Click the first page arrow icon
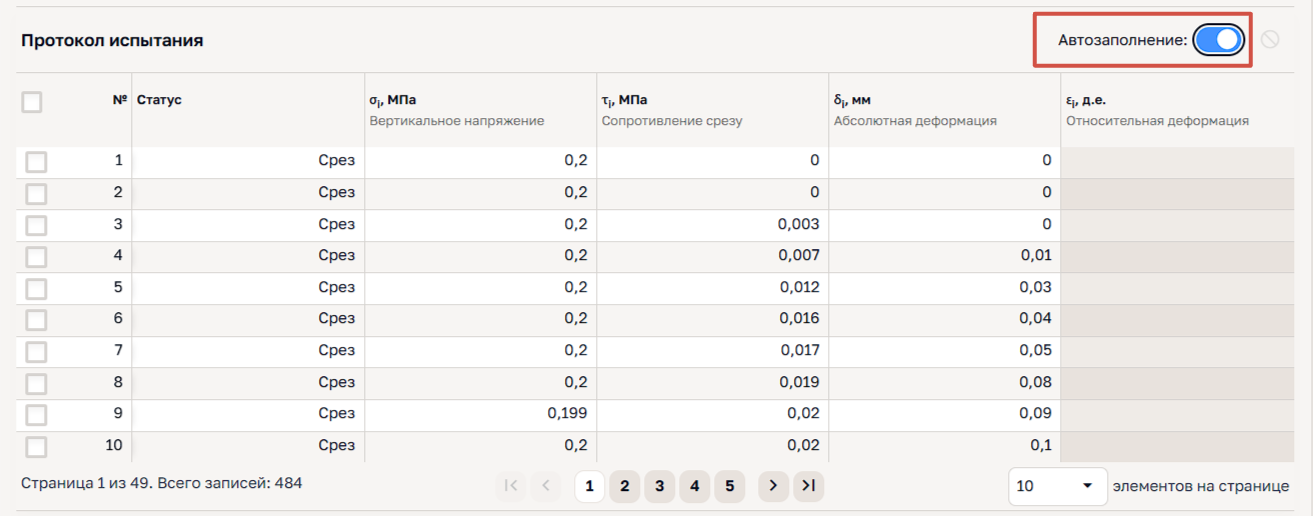Viewport: 1313px width, 516px height. coord(511,486)
